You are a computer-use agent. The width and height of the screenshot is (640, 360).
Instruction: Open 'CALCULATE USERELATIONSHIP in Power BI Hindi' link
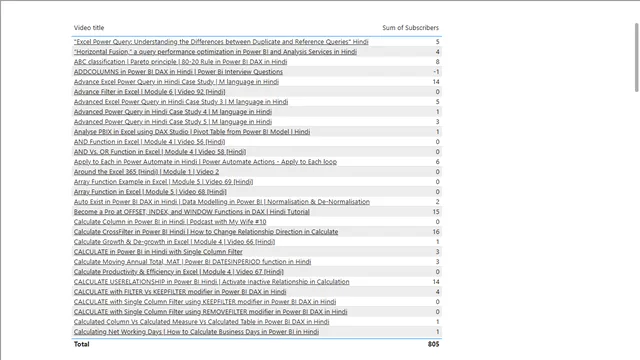point(211,282)
